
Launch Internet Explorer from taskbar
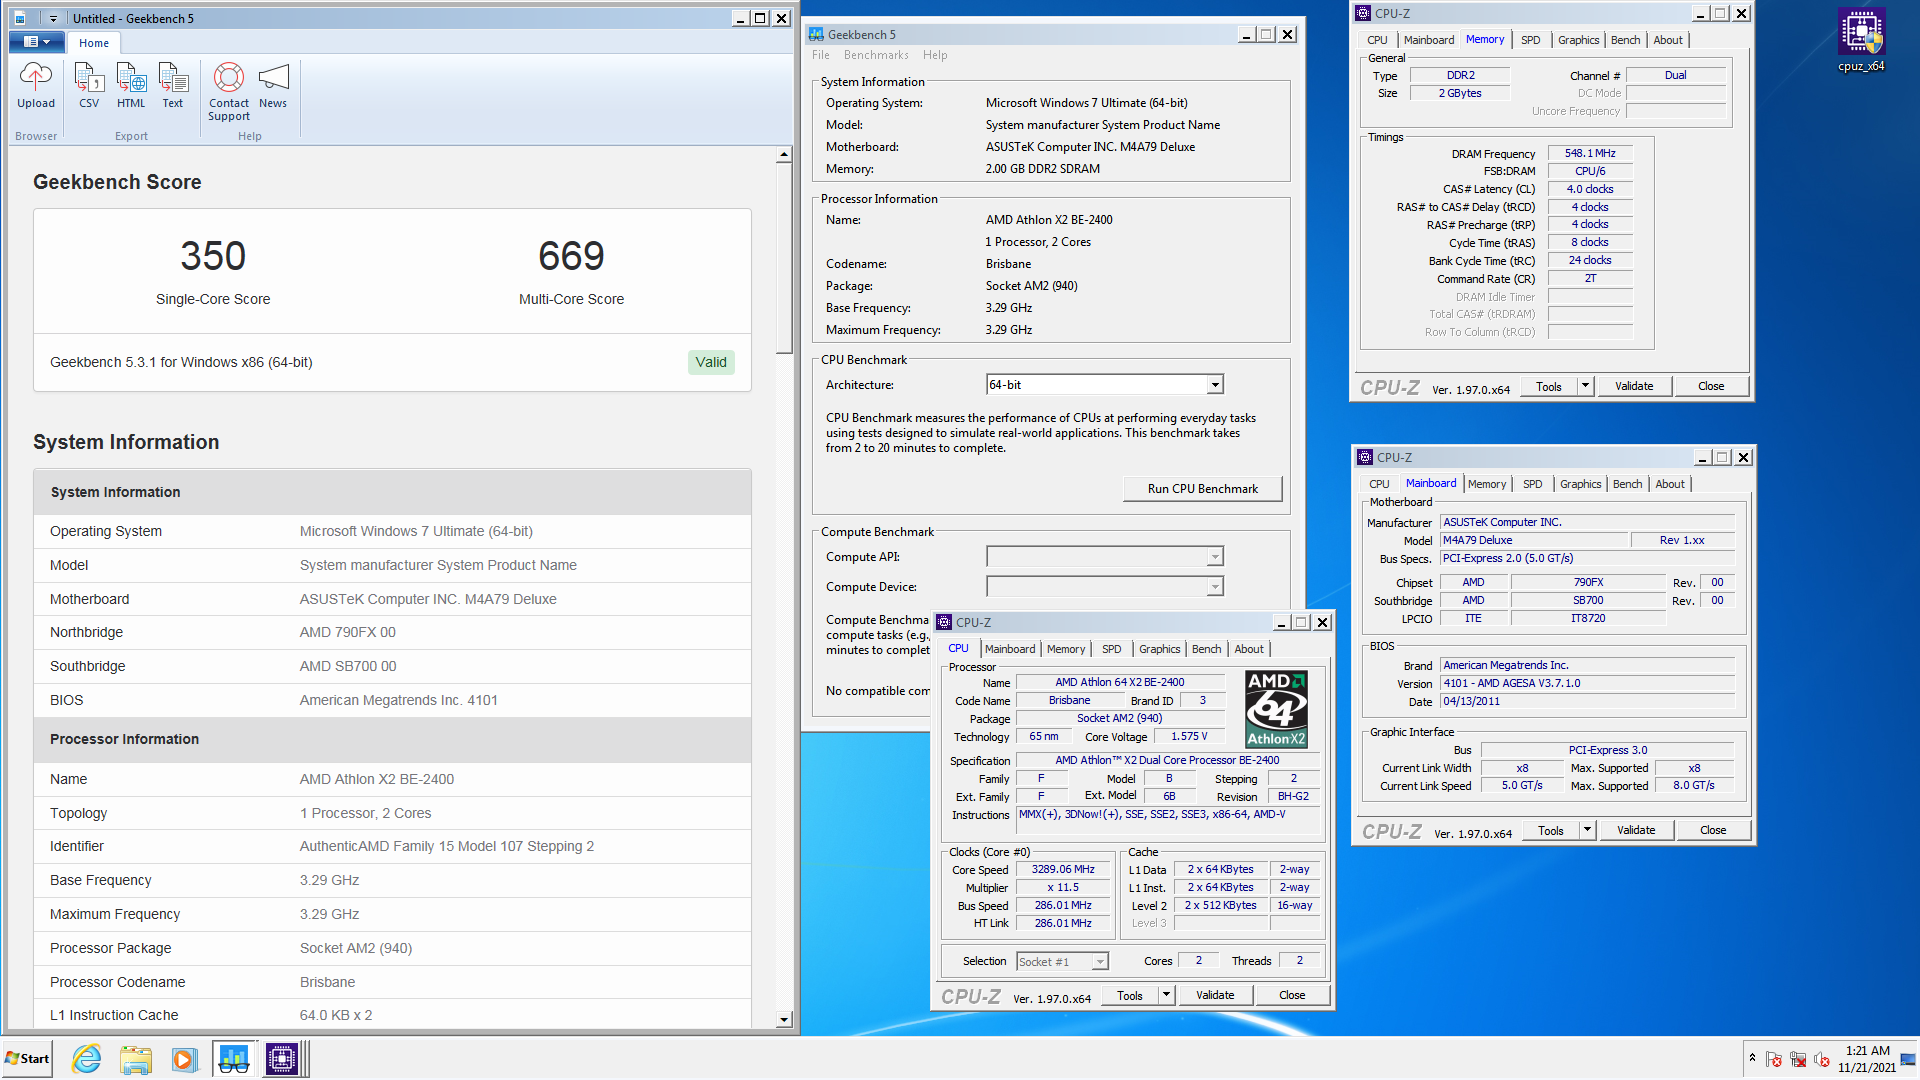(x=87, y=1059)
